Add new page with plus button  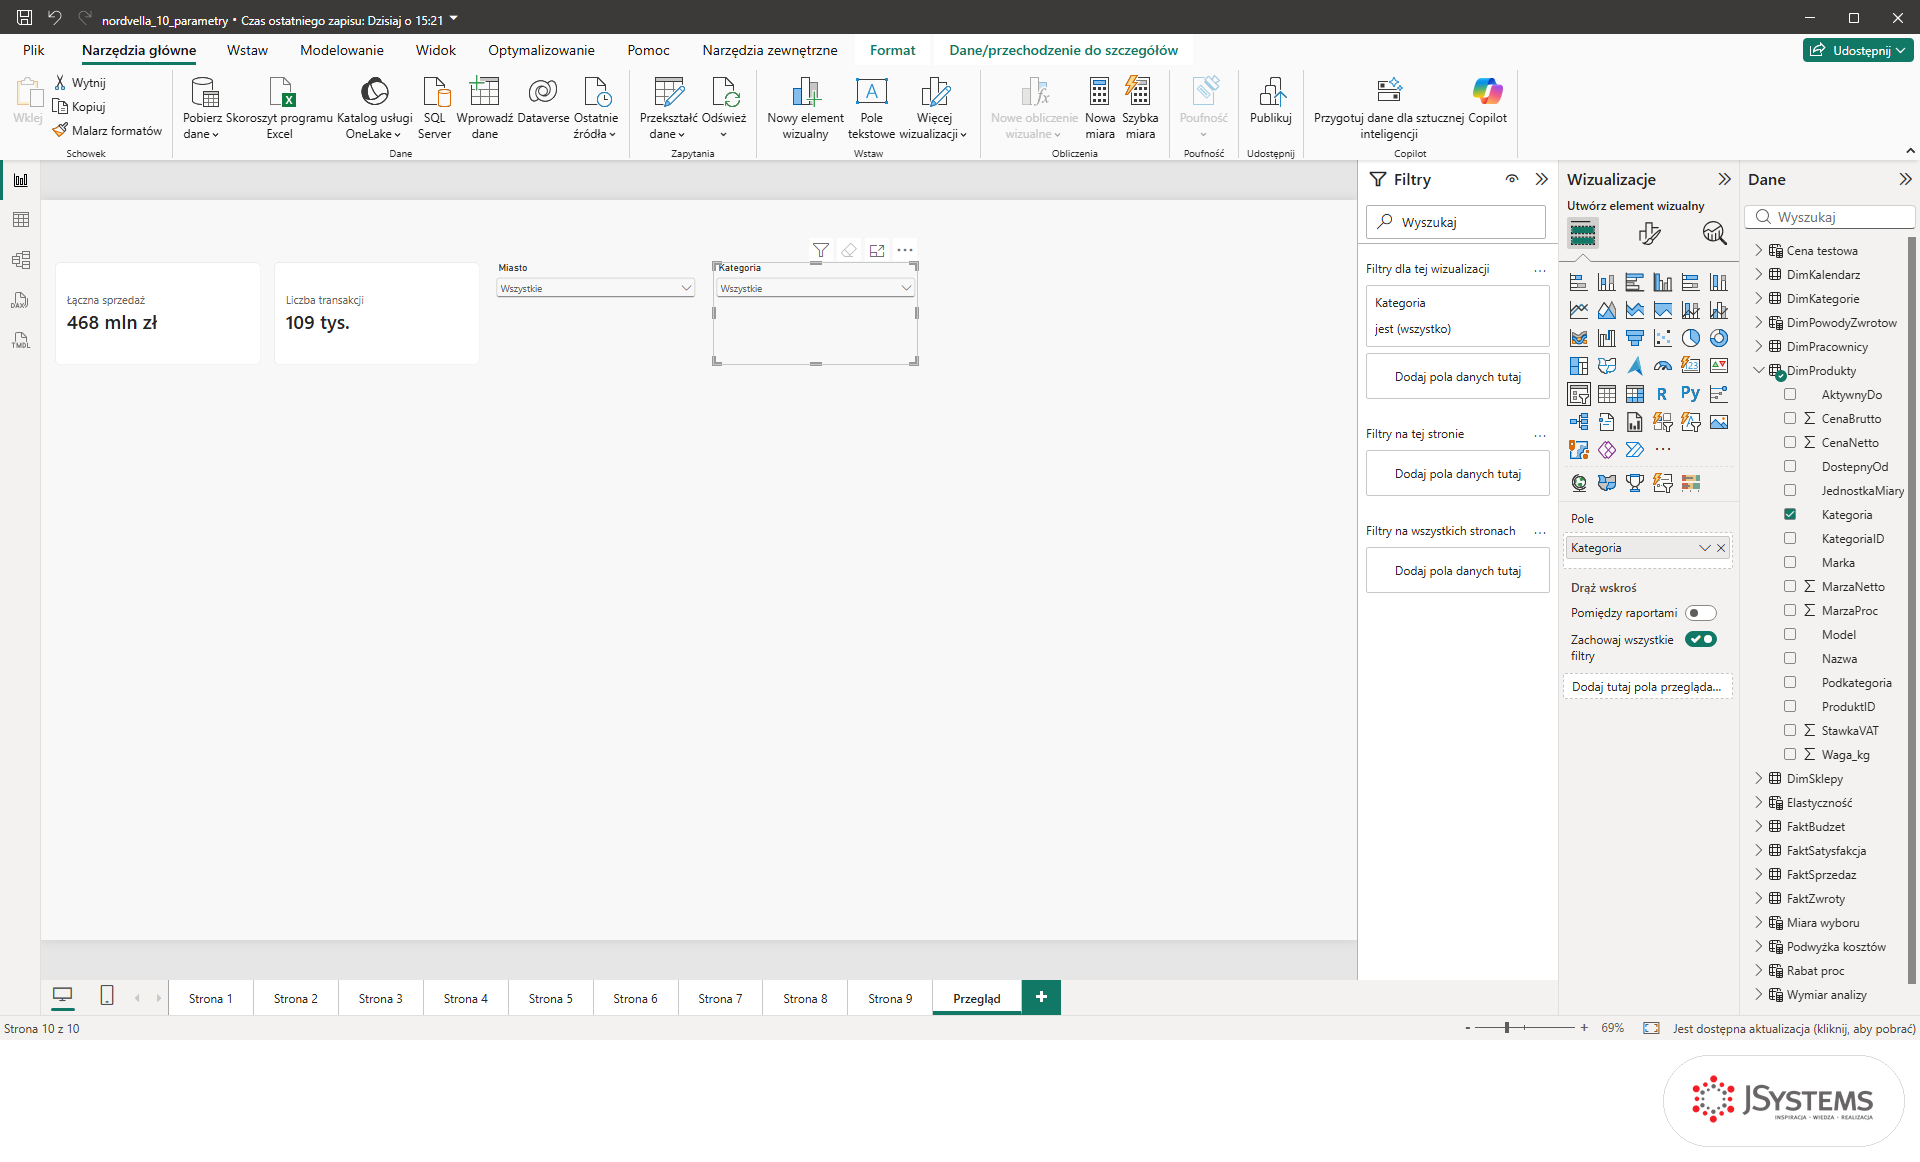coord(1041,997)
